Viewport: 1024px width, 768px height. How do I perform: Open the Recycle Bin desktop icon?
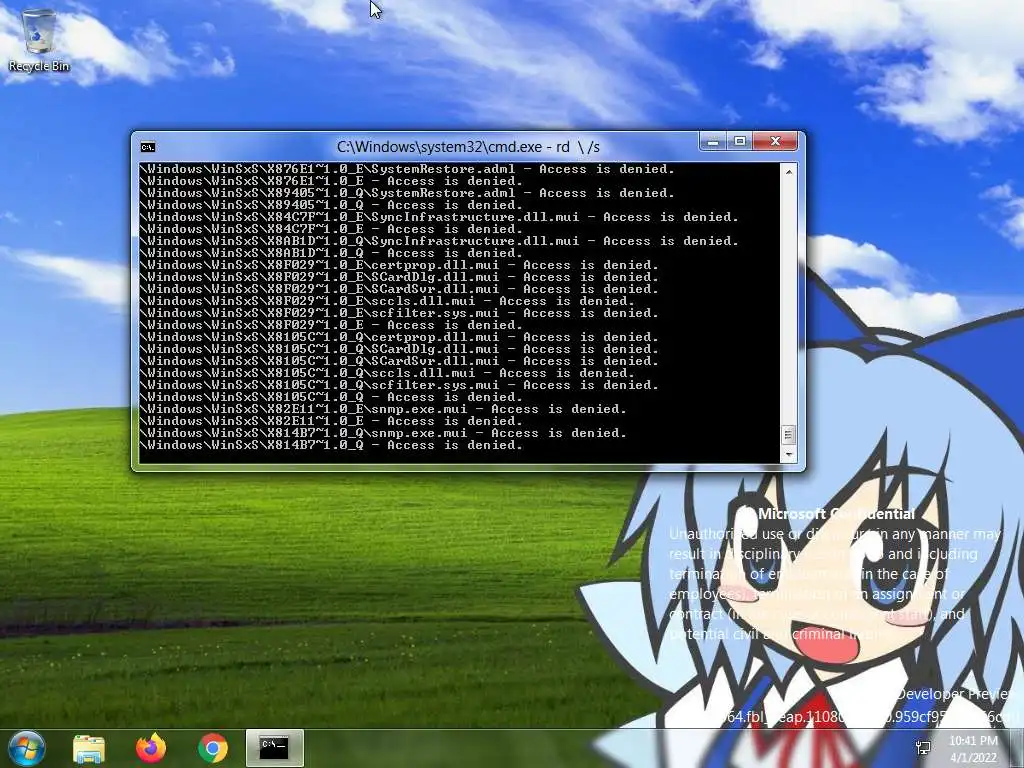pyautogui.click(x=39, y=40)
